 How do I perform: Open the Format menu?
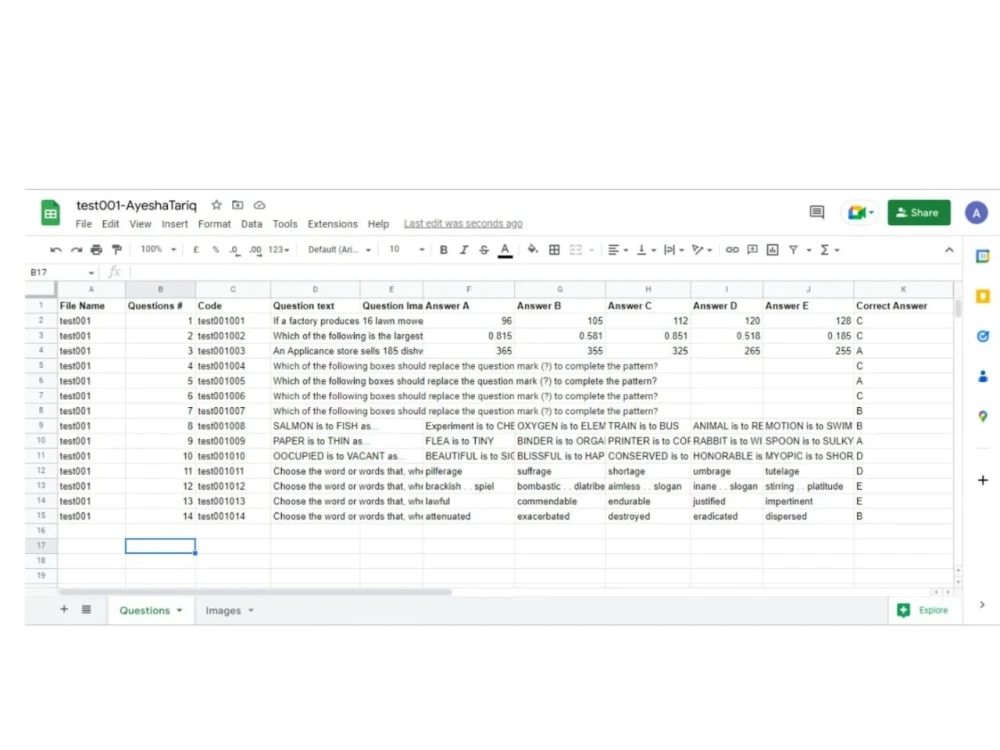tap(214, 224)
